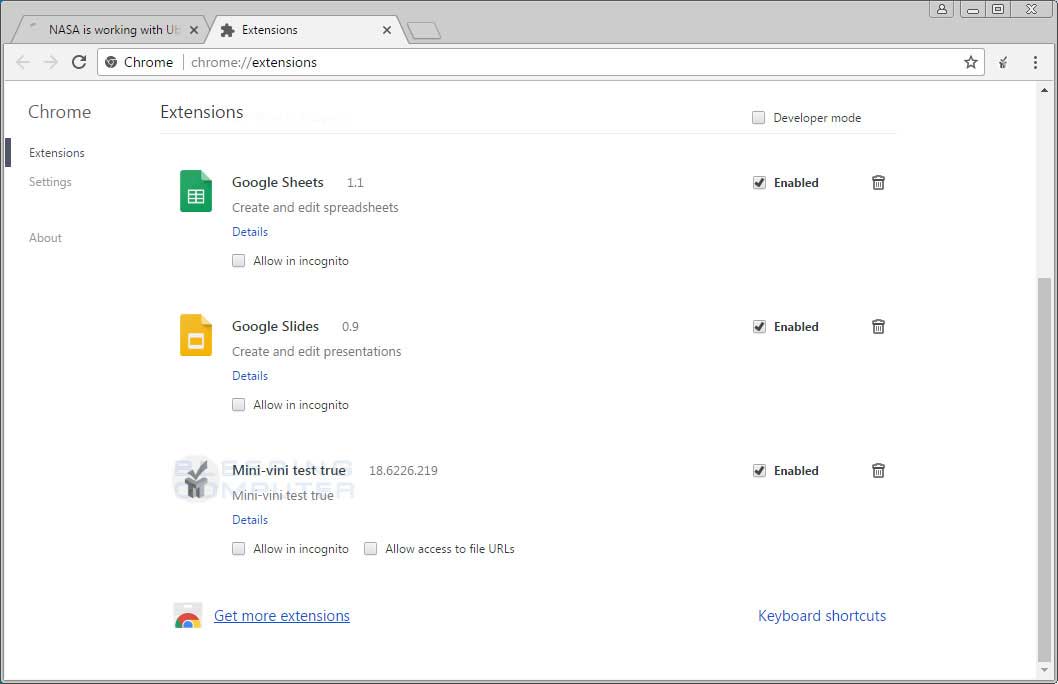Allow Google Slides in incognito
Viewport: 1058px width, 684px height.
tap(238, 405)
